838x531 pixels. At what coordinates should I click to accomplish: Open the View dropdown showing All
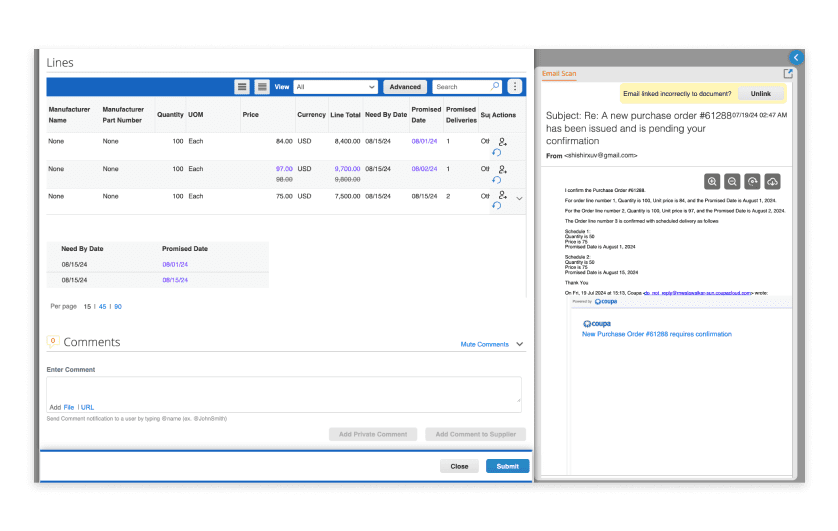click(336, 87)
